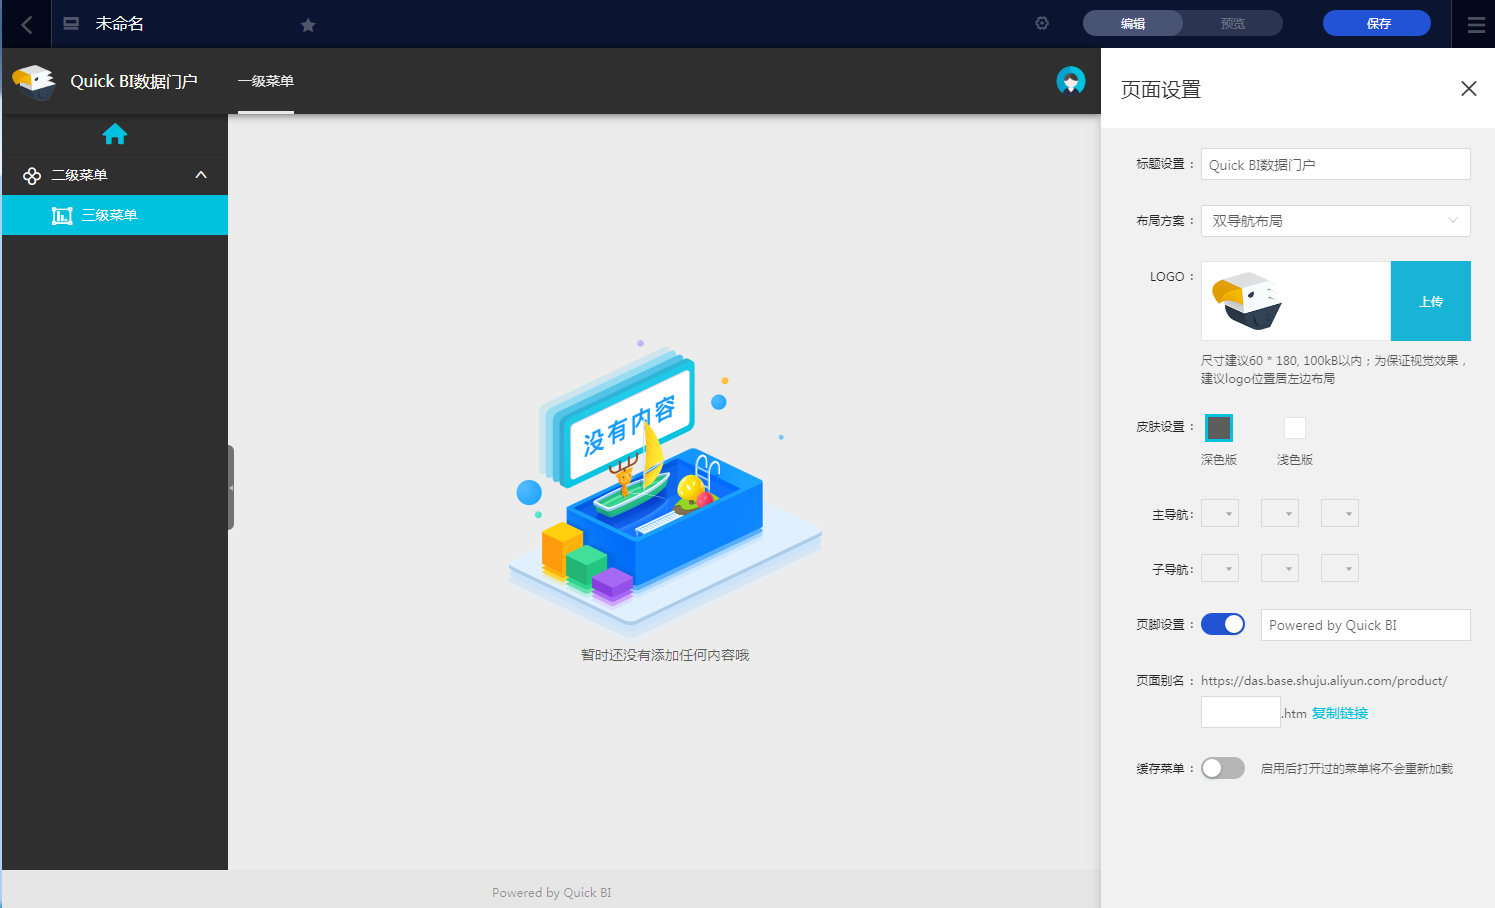Collapse the 二级菜单 section chevron

(201, 175)
